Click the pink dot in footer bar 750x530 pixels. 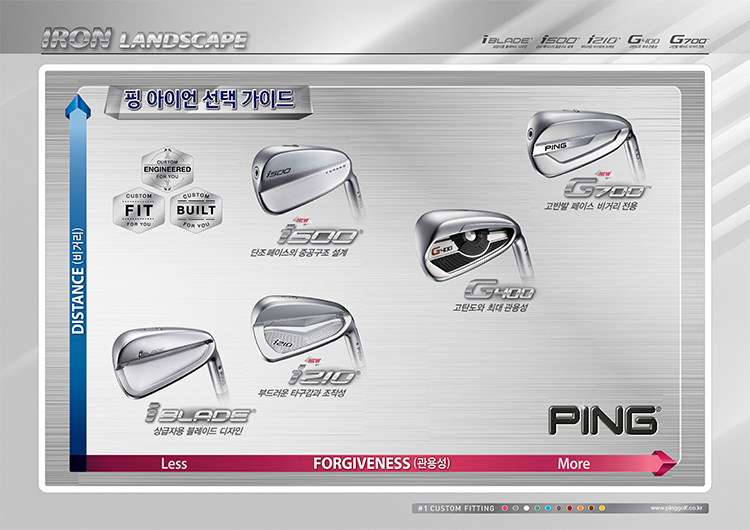[505, 508]
